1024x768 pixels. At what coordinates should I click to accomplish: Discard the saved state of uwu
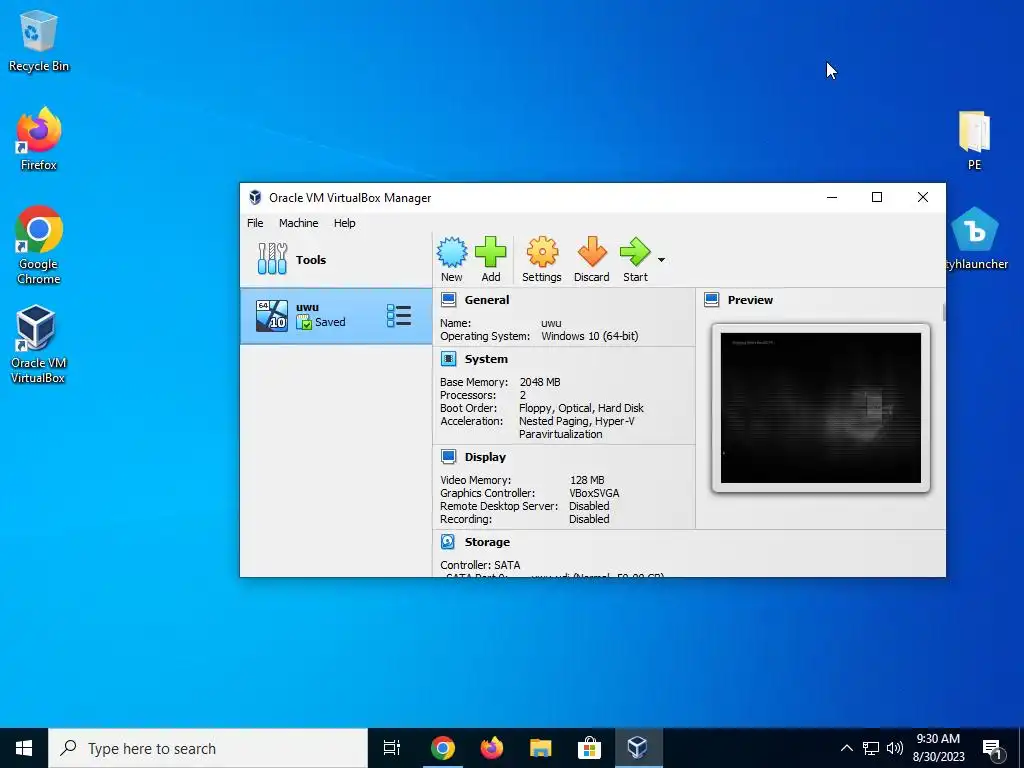[x=592, y=259]
